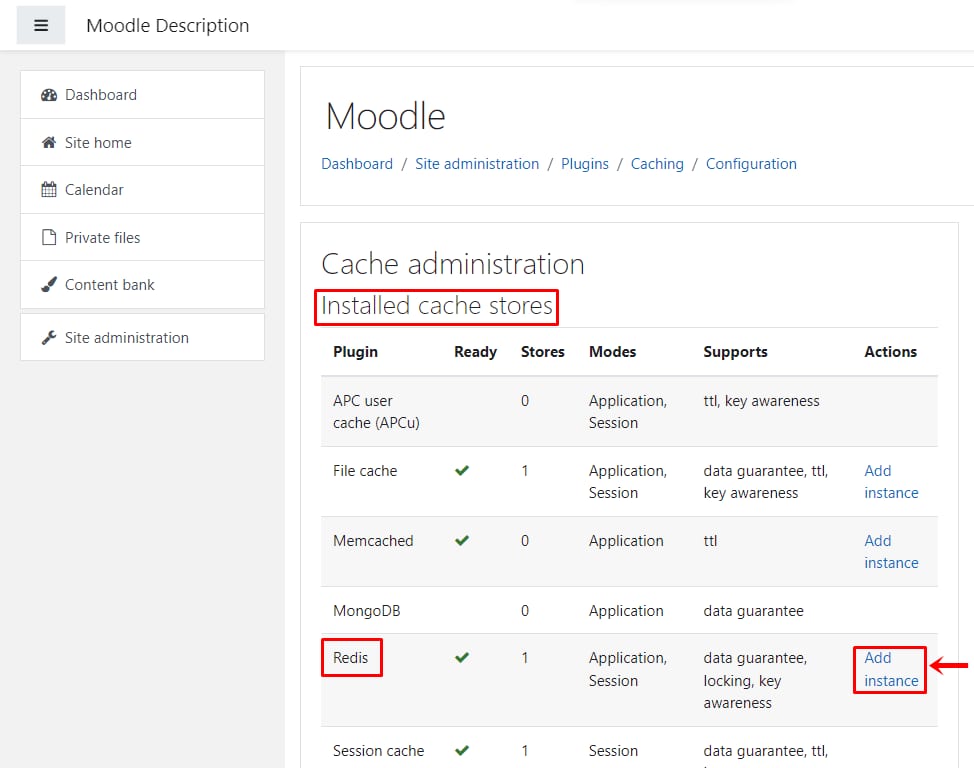
Task: Open Private files in the side menu
Action: click(142, 237)
